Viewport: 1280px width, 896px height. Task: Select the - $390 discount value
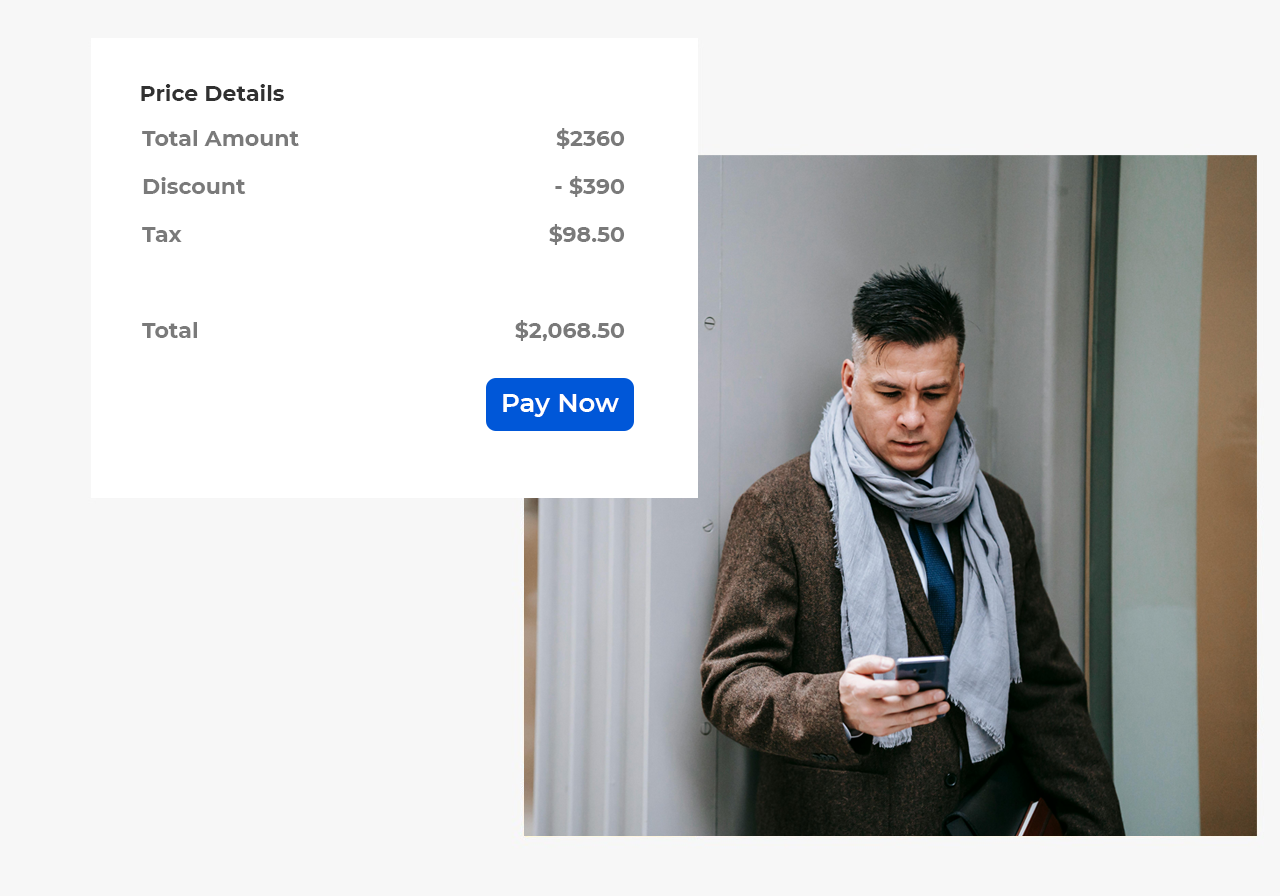[x=589, y=187]
